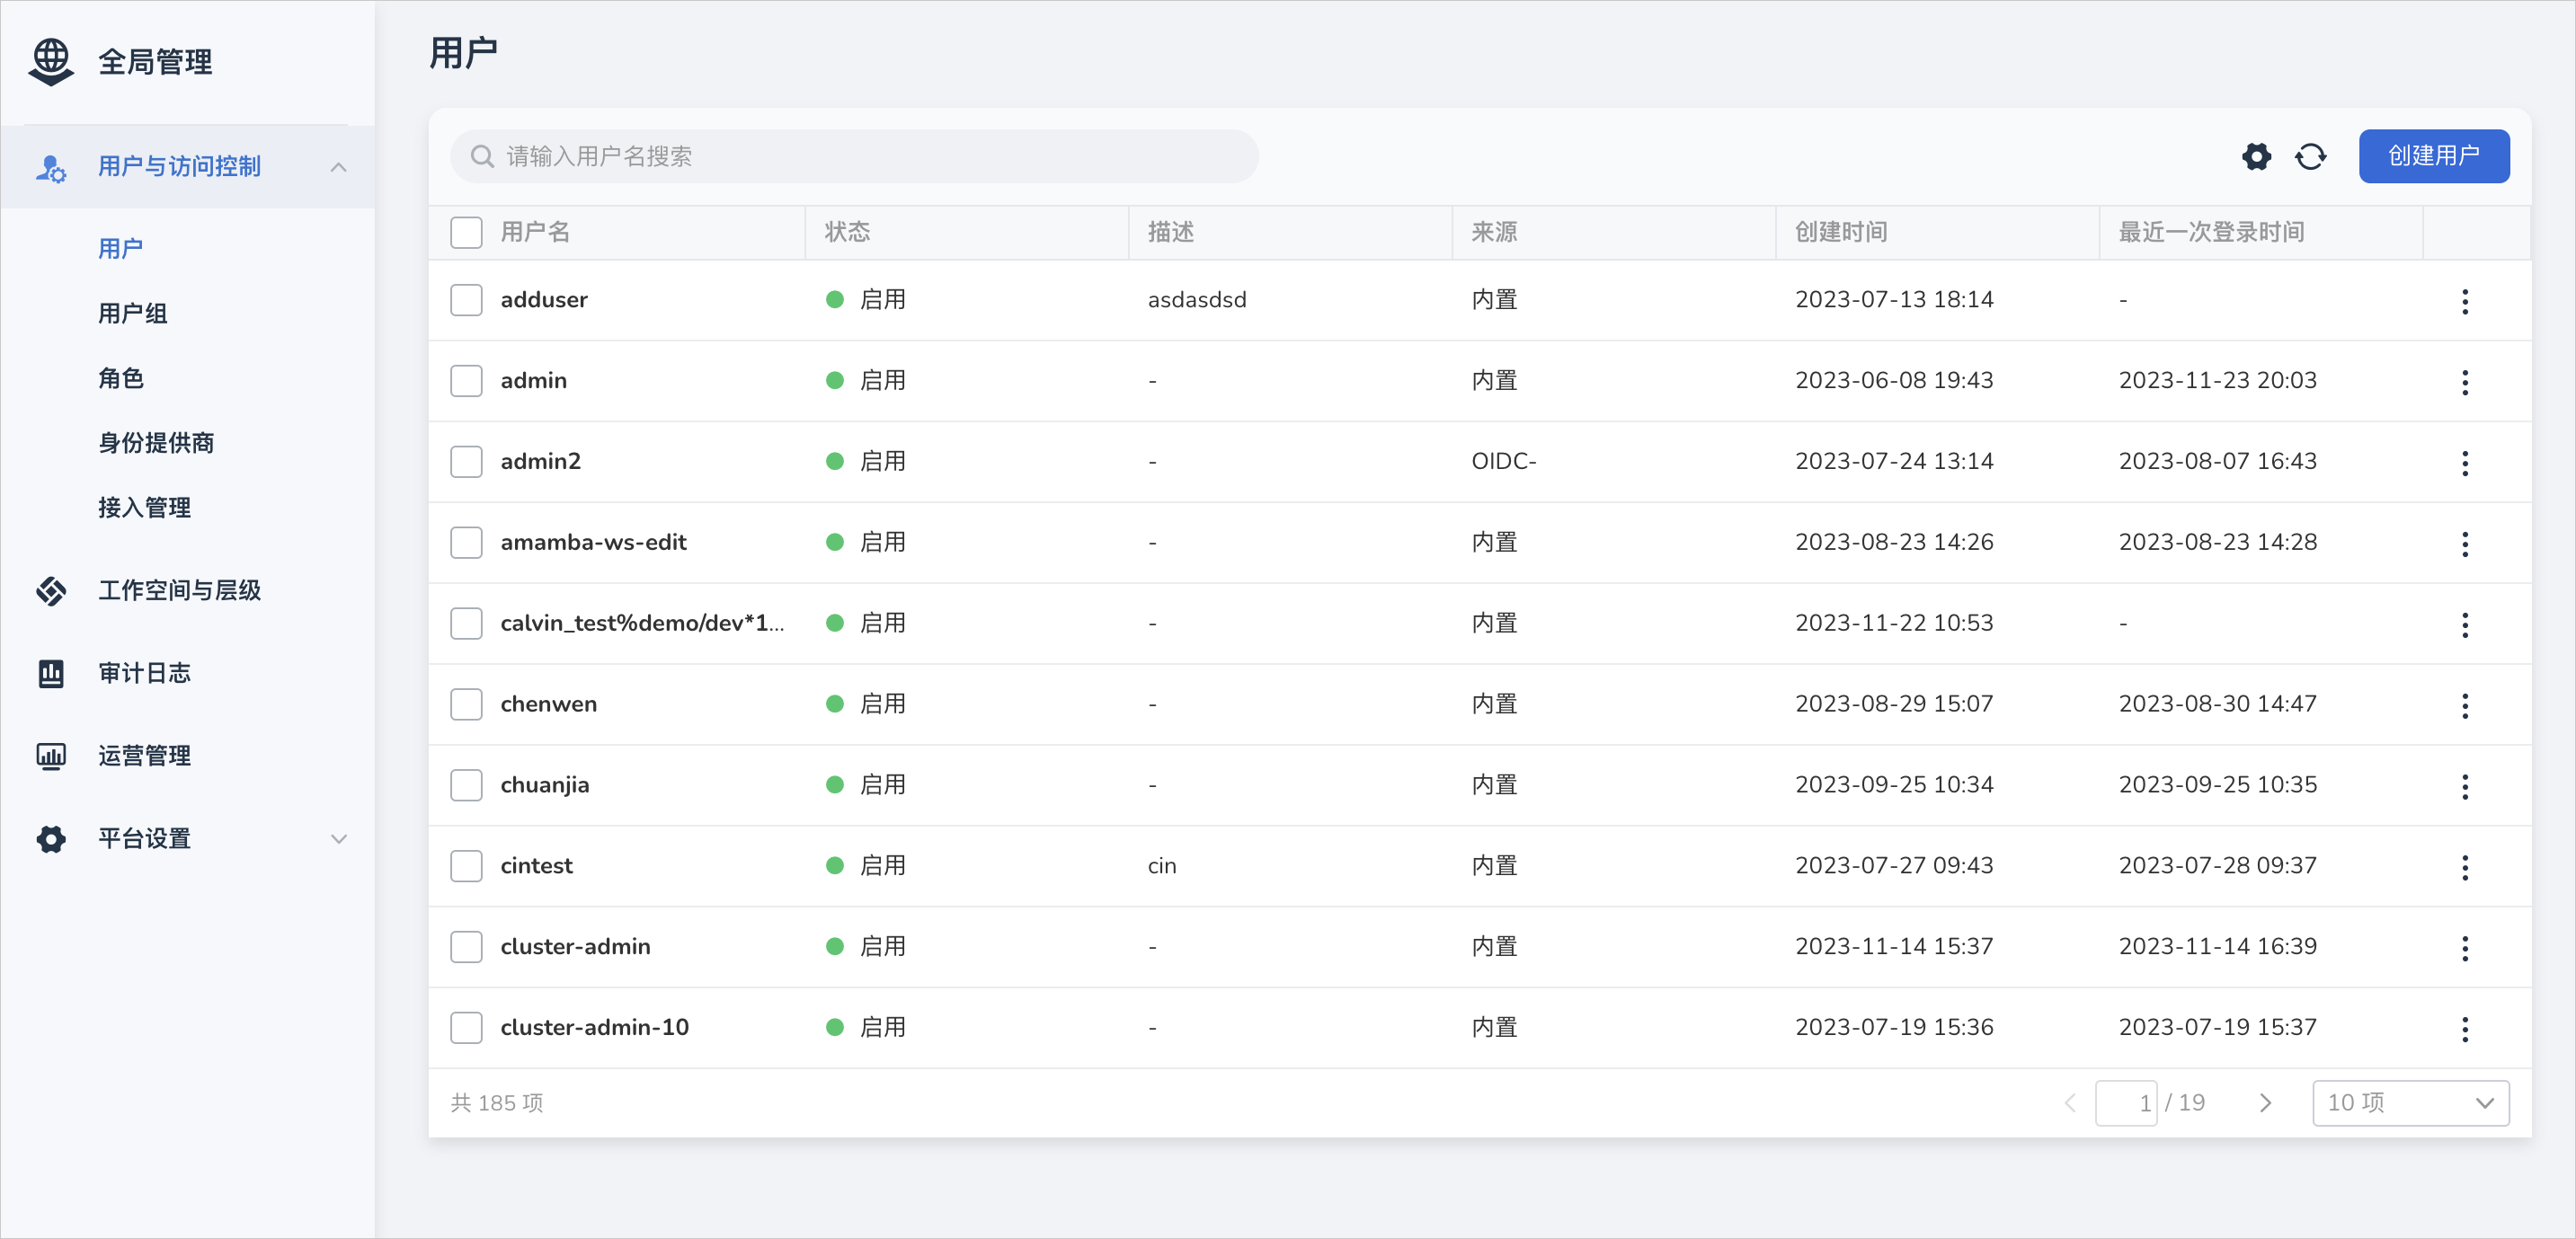The height and width of the screenshot is (1239, 2576).
Task: Go to next page arrow
Action: click(x=2265, y=1103)
